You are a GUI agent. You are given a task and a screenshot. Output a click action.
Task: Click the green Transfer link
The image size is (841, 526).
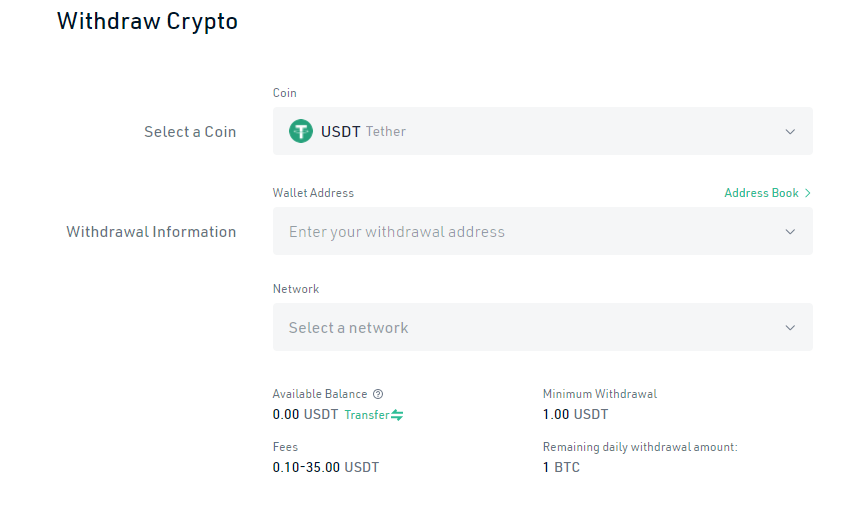pyautogui.click(x=366, y=415)
